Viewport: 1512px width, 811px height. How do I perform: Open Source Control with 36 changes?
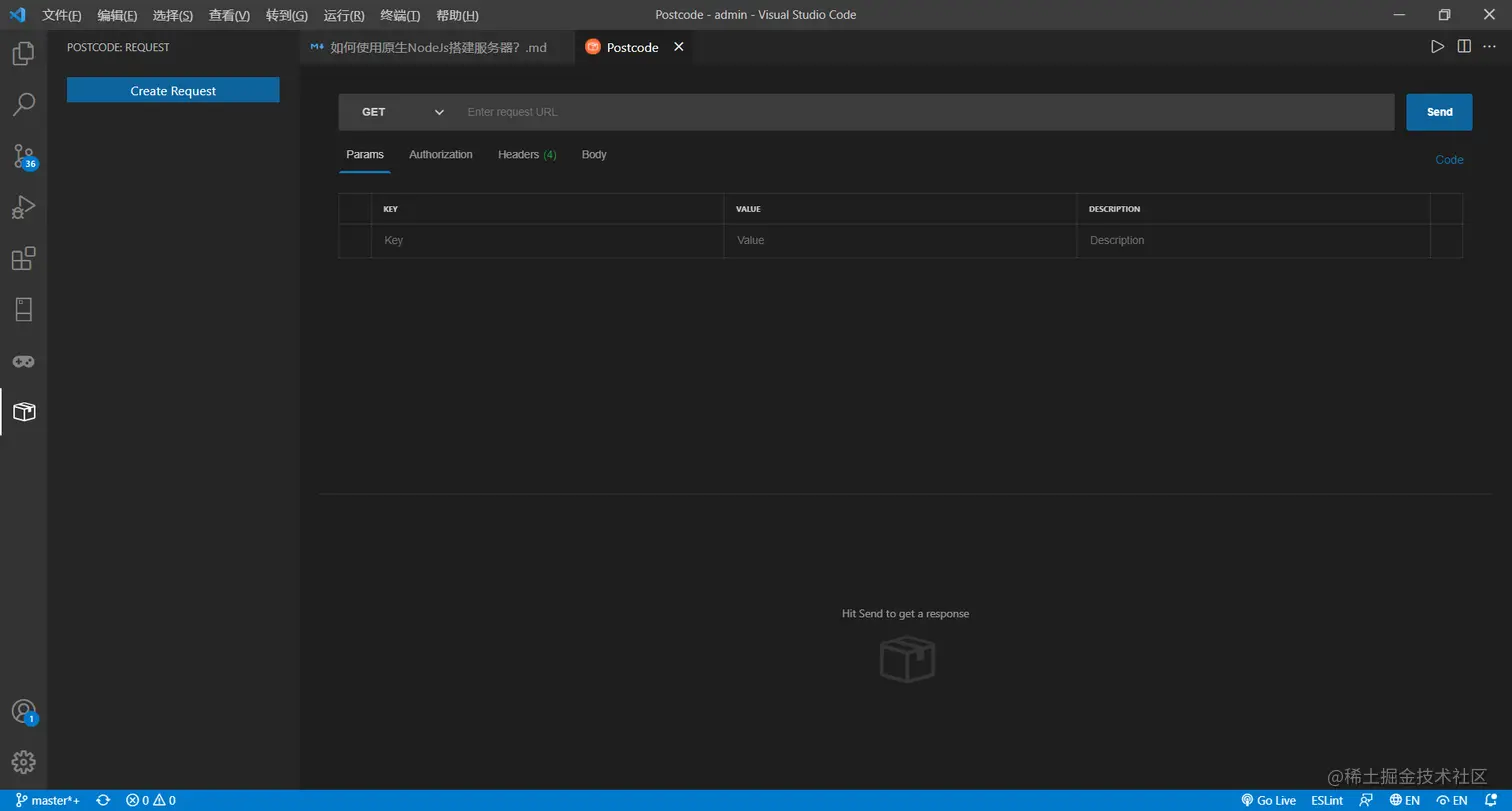pos(23,156)
